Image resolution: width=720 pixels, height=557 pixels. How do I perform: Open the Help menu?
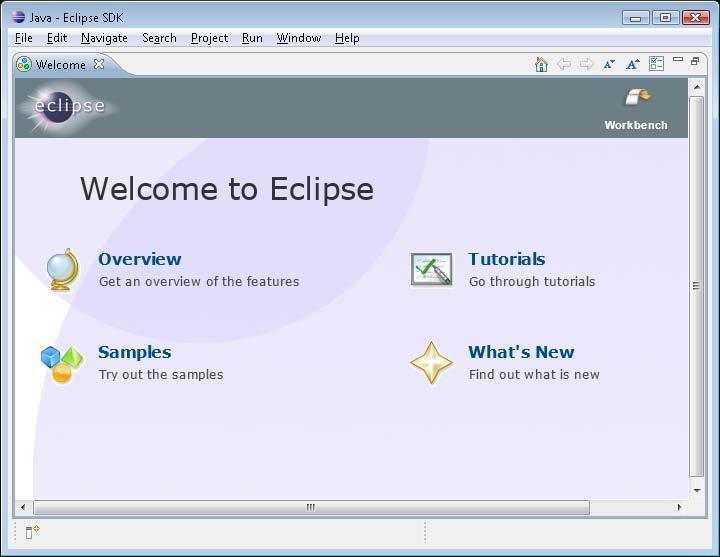pyautogui.click(x=347, y=38)
